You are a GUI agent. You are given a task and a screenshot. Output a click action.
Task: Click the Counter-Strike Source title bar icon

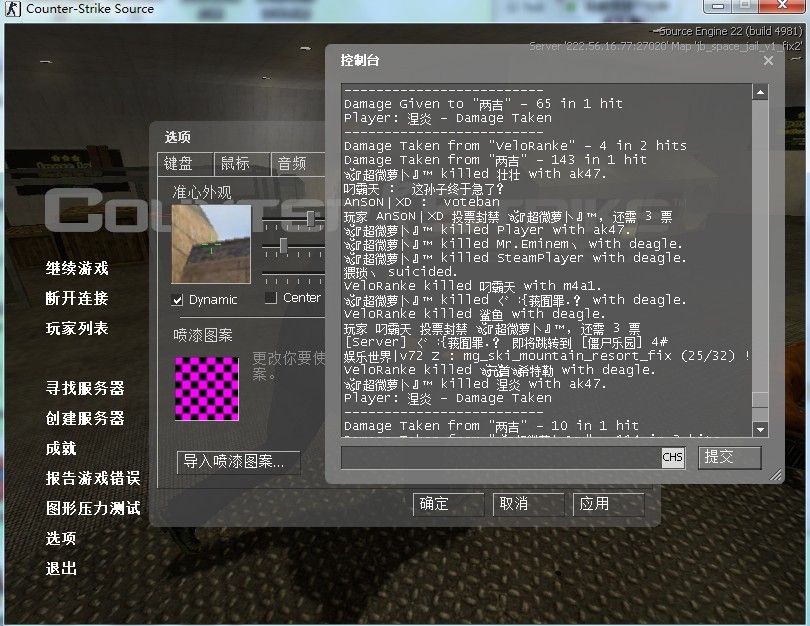coord(12,8)
